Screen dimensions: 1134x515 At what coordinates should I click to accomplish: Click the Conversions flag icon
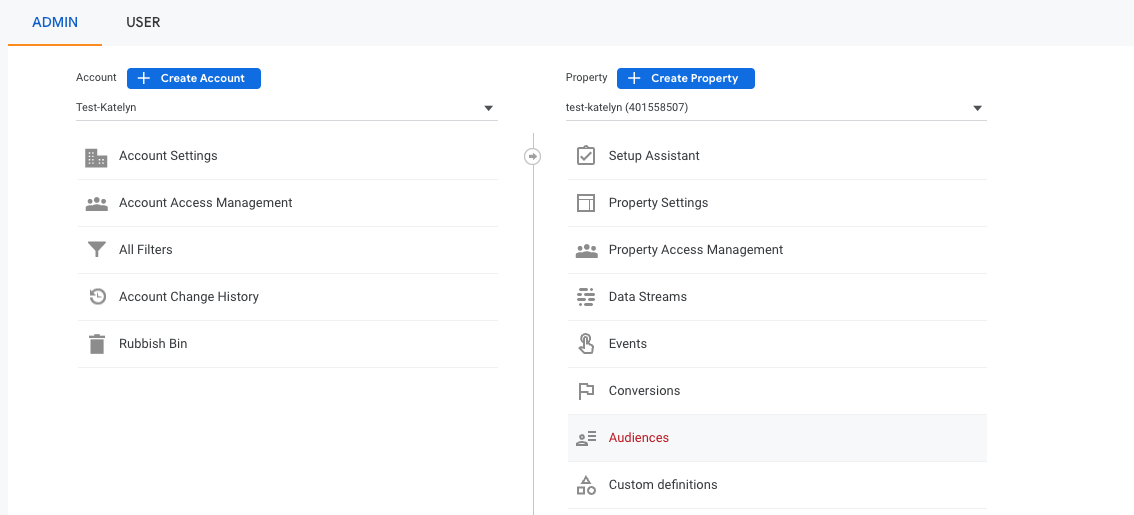pyautogui.click(x=586, y=391)
